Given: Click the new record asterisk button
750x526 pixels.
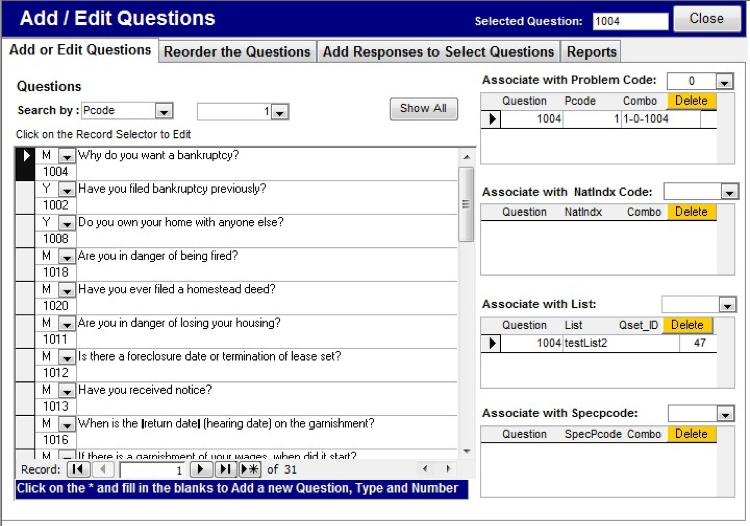Looking at the screenshot, I should 249,469.
